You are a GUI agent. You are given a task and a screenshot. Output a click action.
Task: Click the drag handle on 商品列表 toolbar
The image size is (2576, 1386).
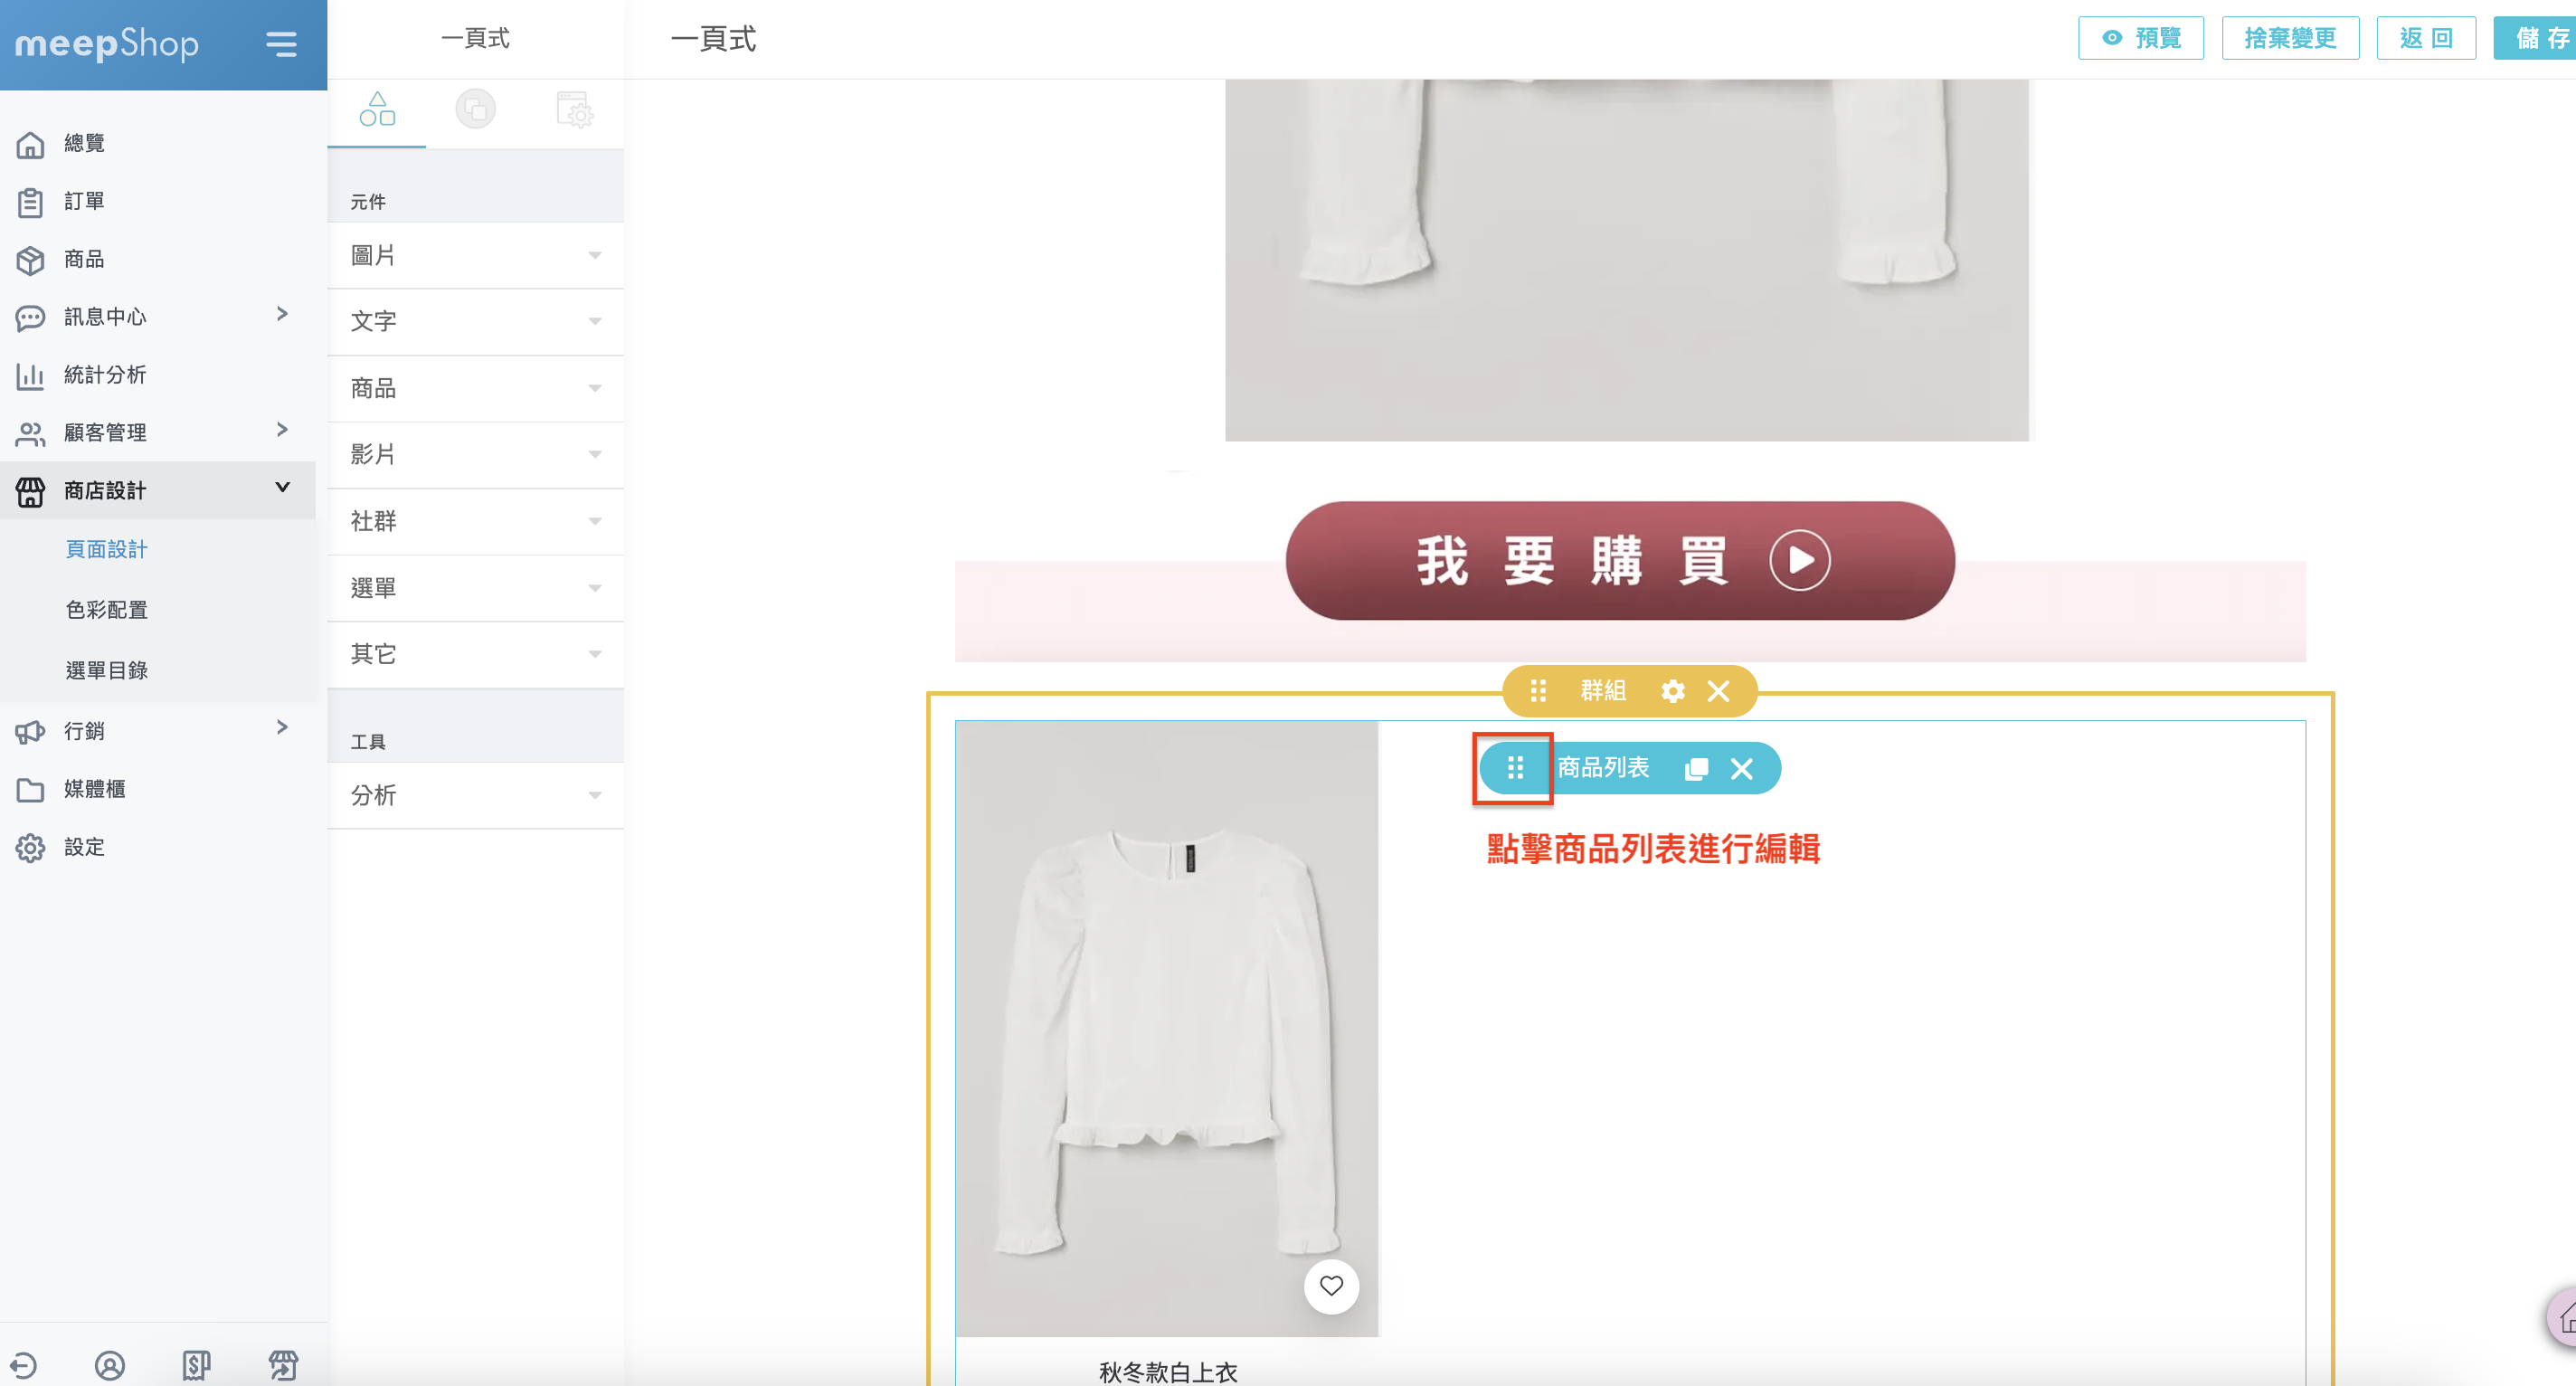[x=1515, y=768]
